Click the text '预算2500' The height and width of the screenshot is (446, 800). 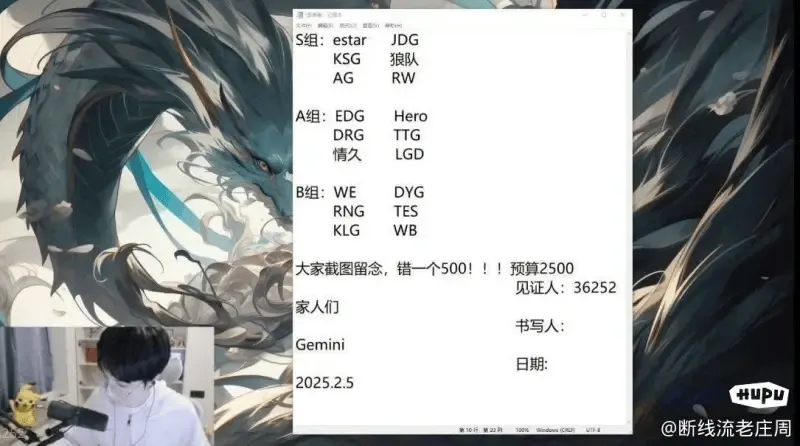click(x=542, y=268)
